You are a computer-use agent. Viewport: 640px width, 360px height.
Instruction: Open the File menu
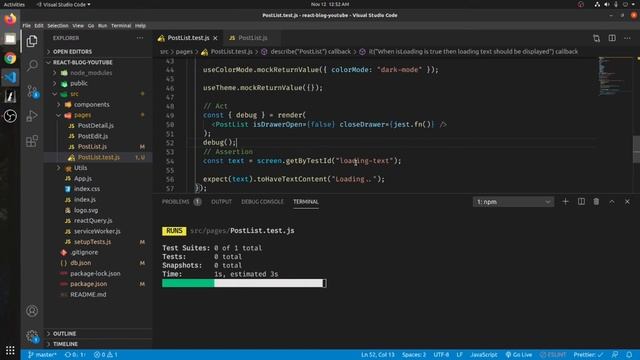27,26
